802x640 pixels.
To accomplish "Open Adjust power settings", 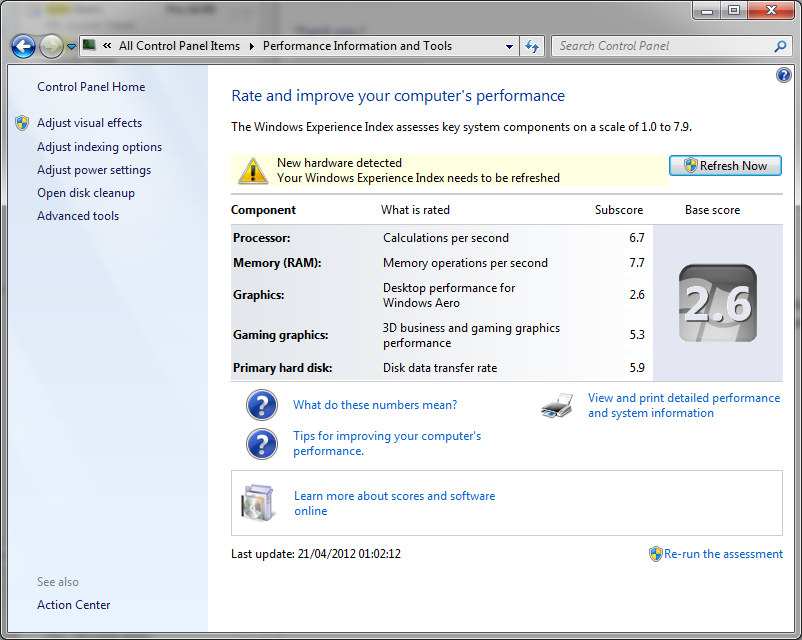I will click(94, 170).
